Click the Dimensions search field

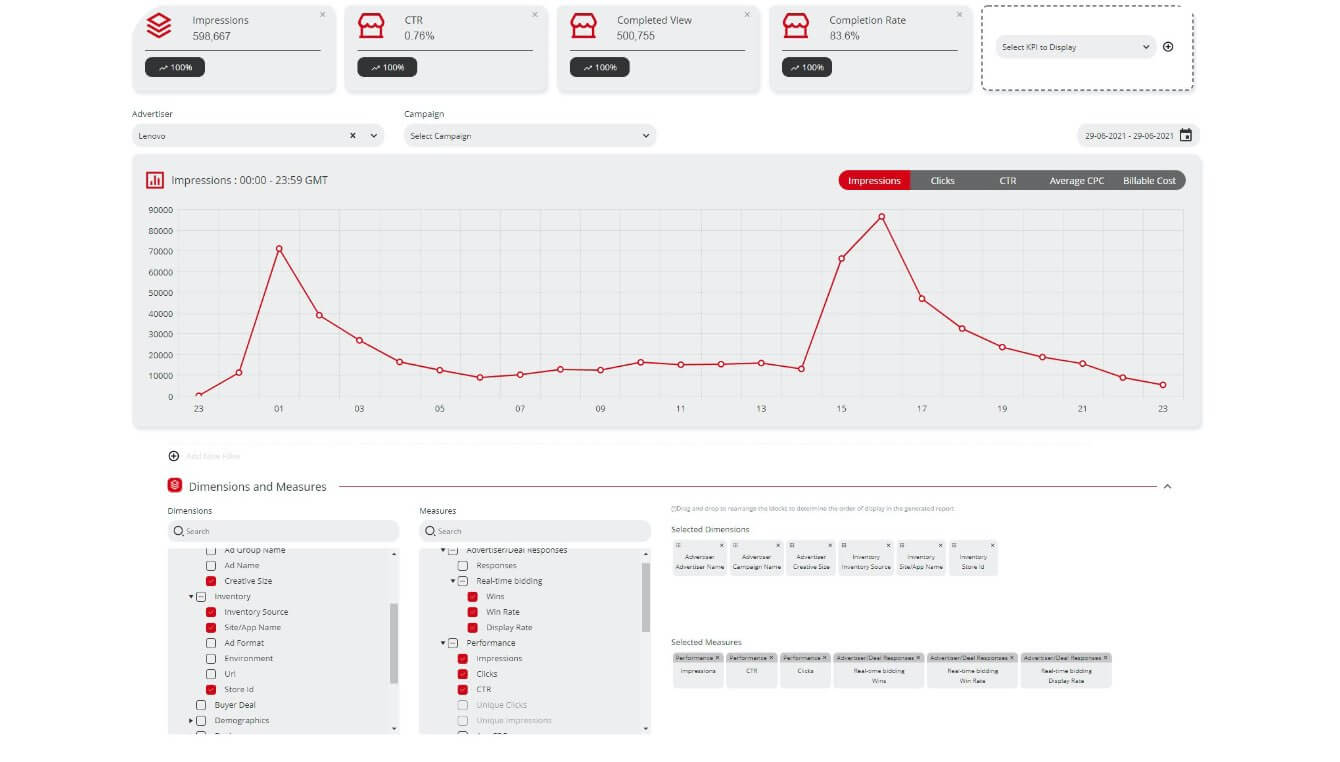(x=283, y=531)
